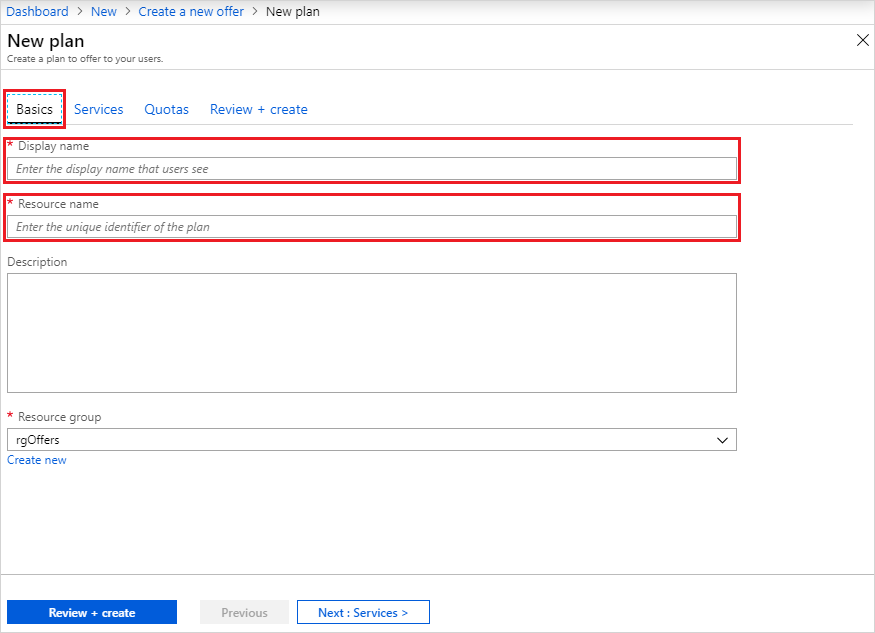Switch to the Quotas tab

click(x=166, y=109)
